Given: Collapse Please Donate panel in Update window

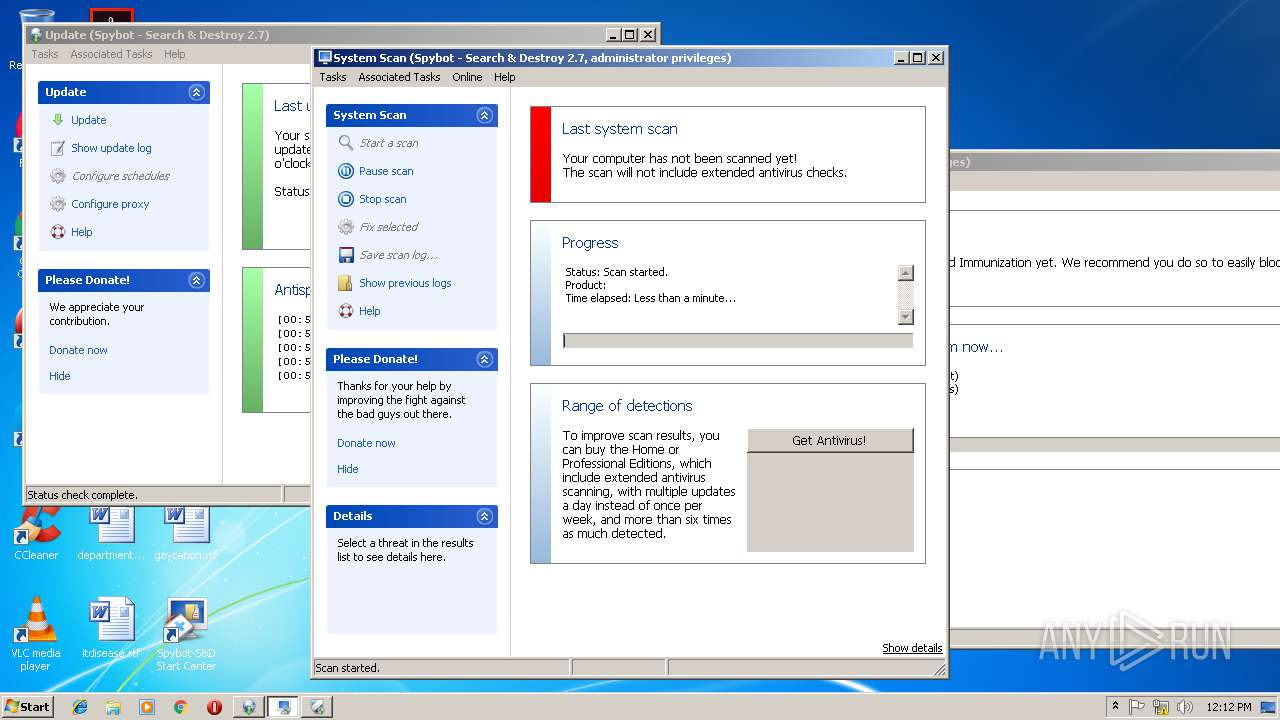Looking at the screenshot, I should coord(197,280).
